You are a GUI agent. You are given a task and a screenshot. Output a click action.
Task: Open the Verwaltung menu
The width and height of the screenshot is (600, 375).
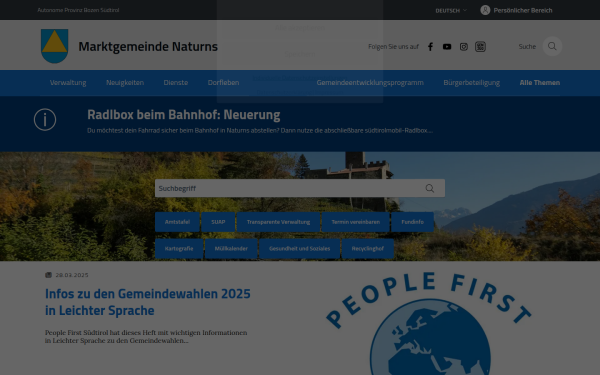click(x=68, y=83)
